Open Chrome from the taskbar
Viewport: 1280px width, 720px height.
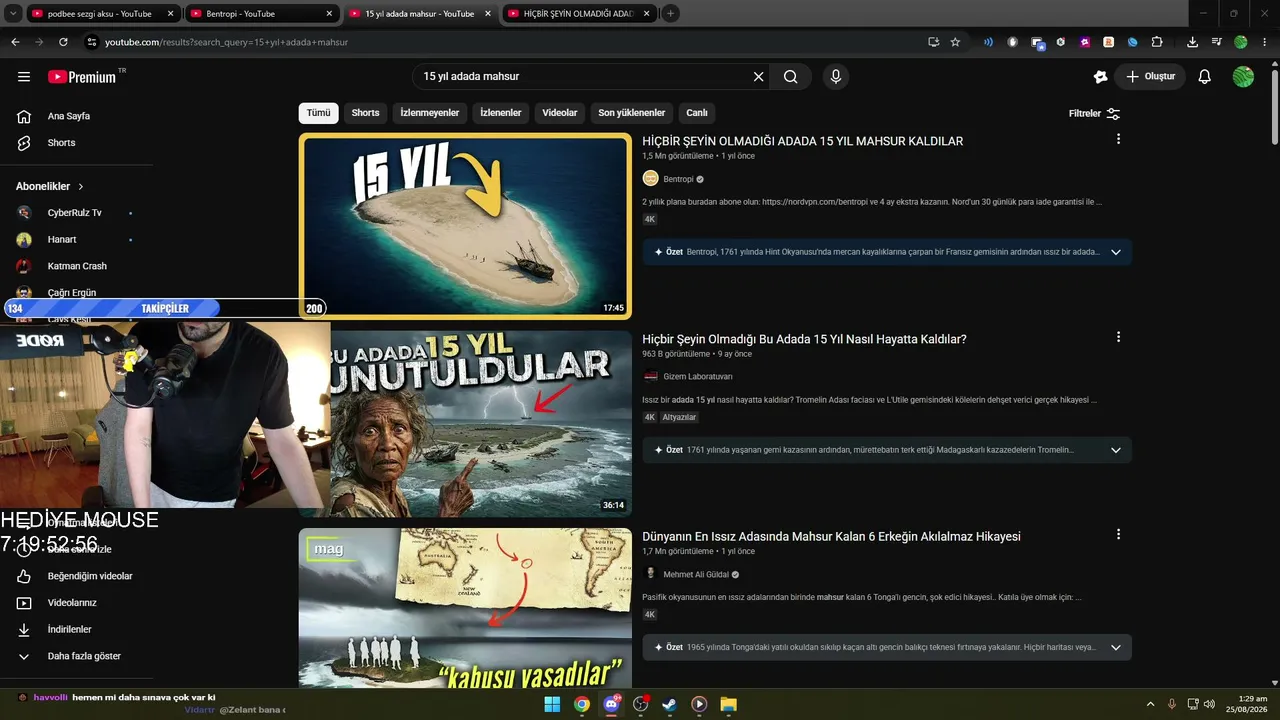(x=581, y=704)
